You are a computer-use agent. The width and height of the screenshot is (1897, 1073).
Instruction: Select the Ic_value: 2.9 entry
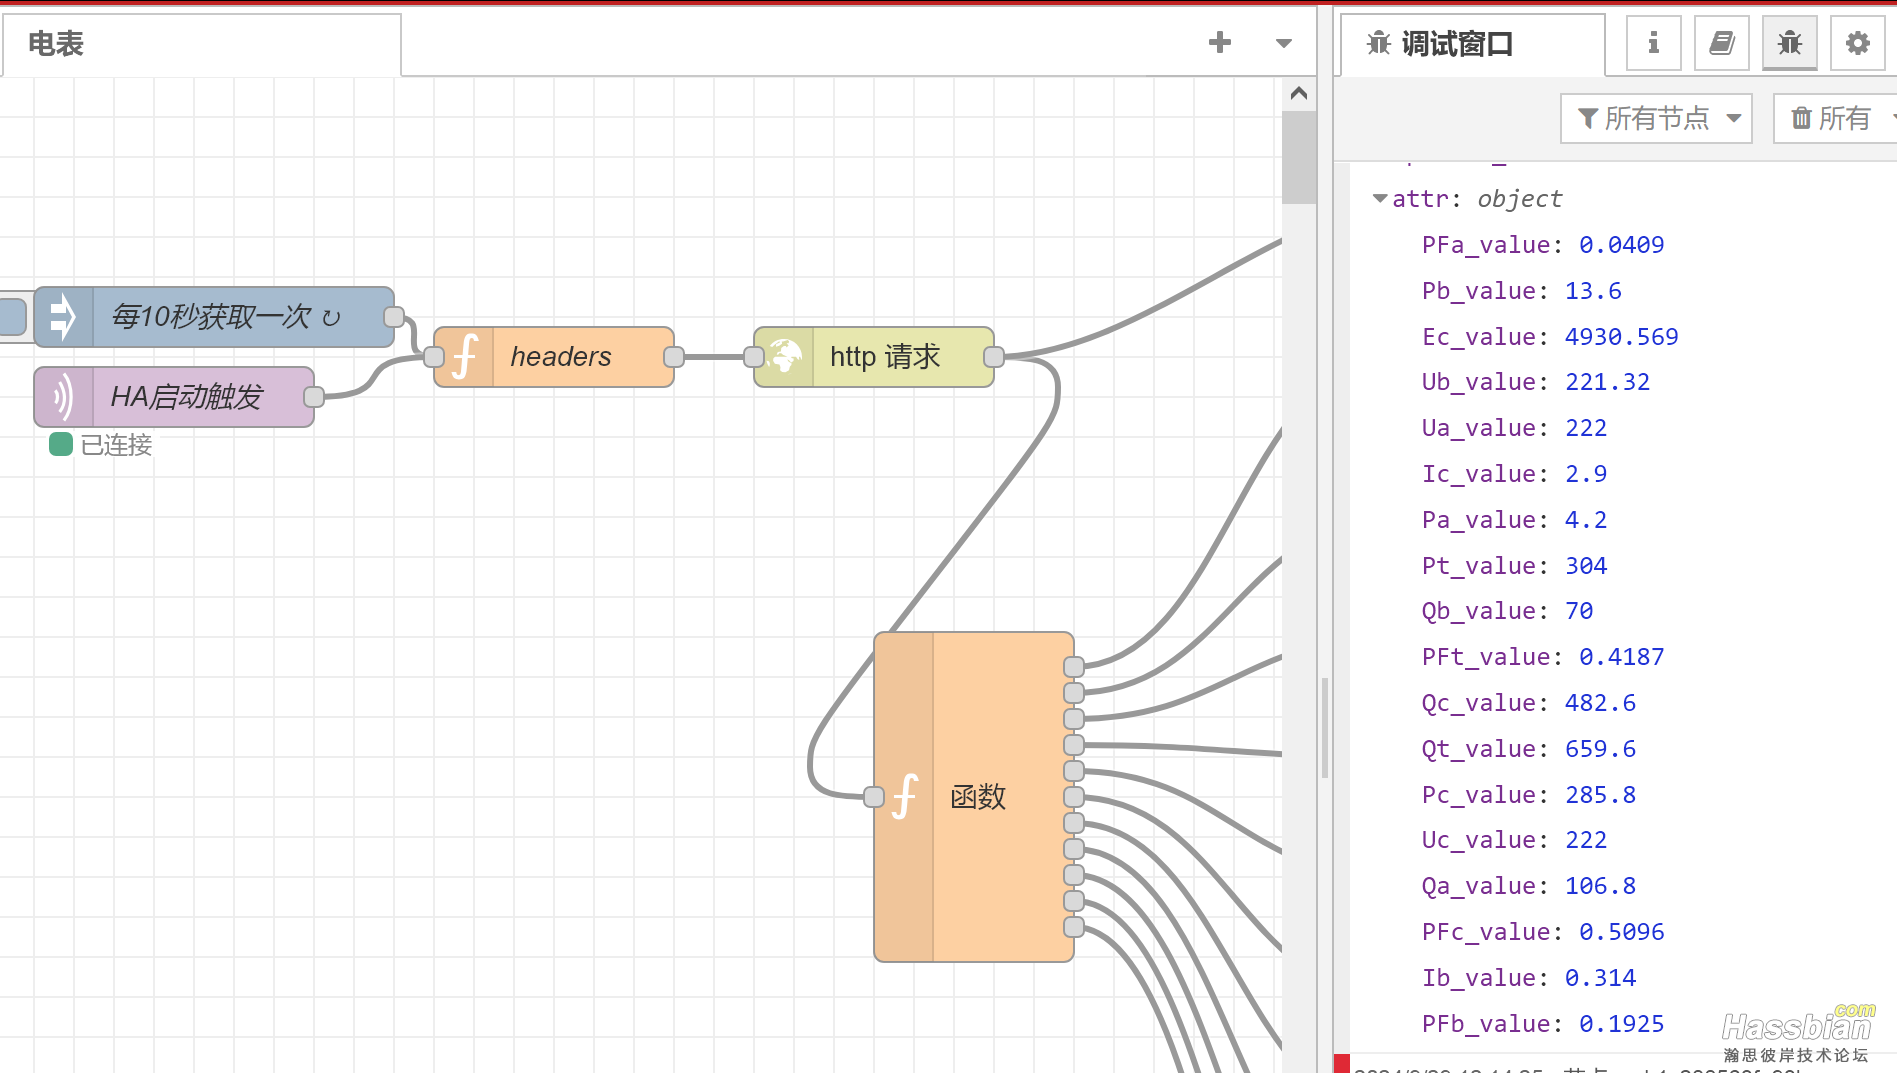click(x=1514, y=474)
